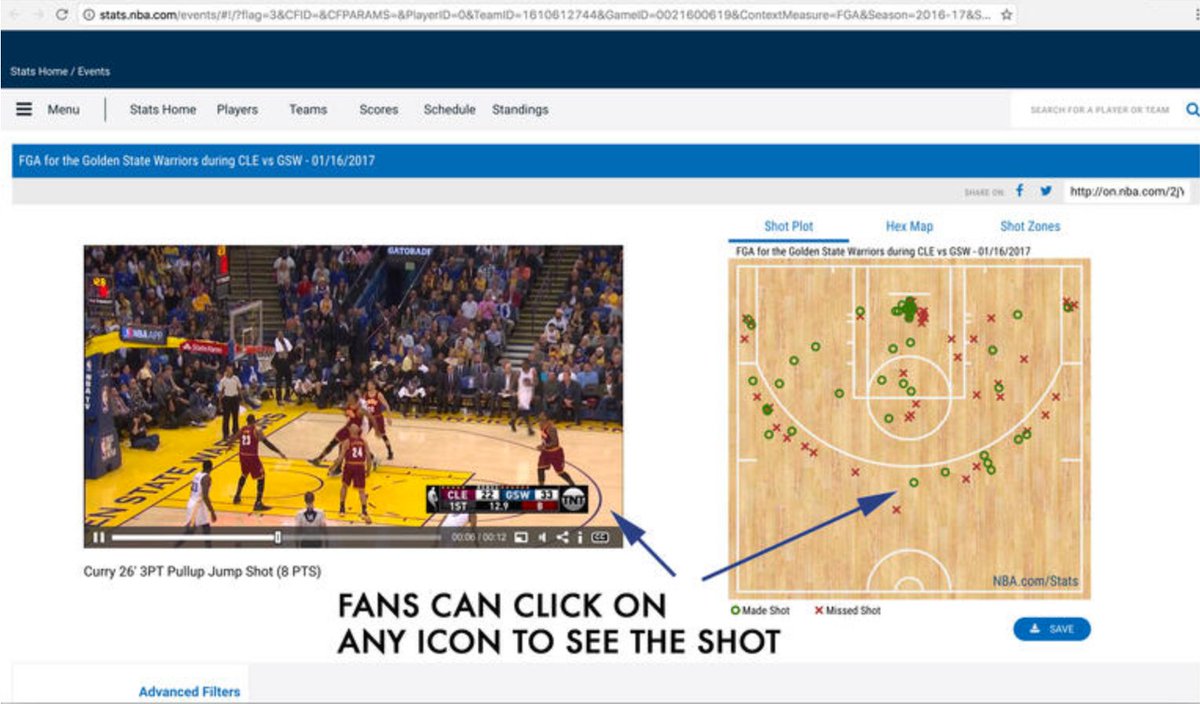
Task: Click the Curry 26' 3PT Pullup Jump Shot caption
Action: coord(203,573)
